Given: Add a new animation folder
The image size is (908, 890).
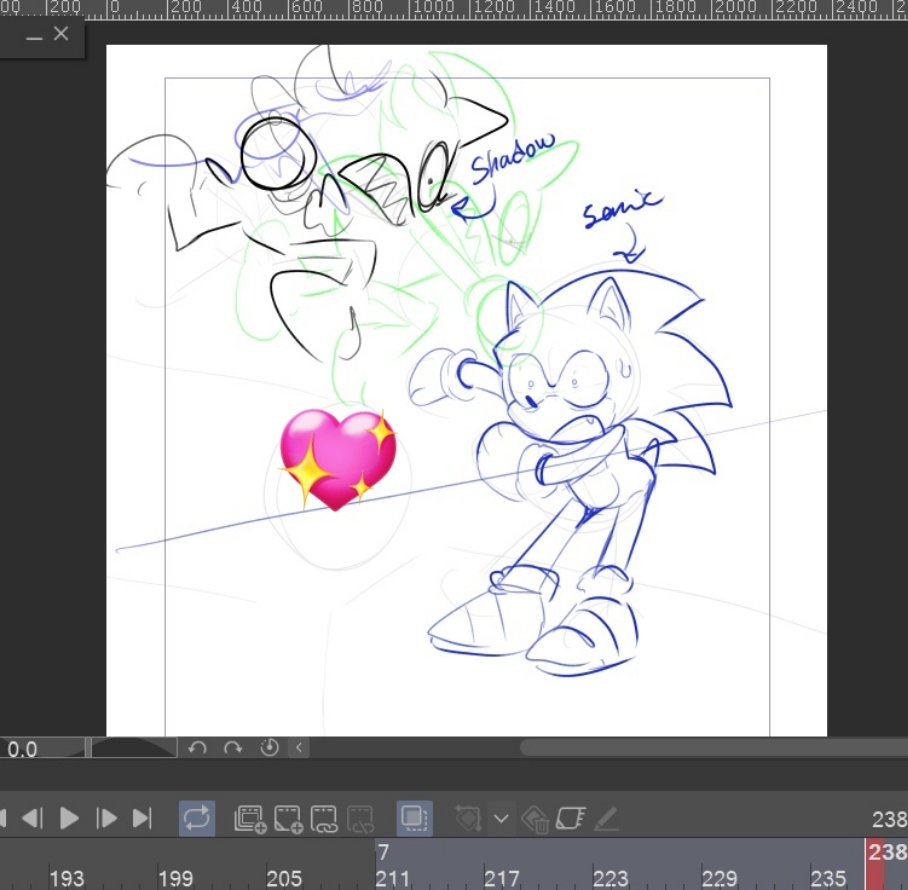Looking at the screenshot, I should click(x=250, y=819).
